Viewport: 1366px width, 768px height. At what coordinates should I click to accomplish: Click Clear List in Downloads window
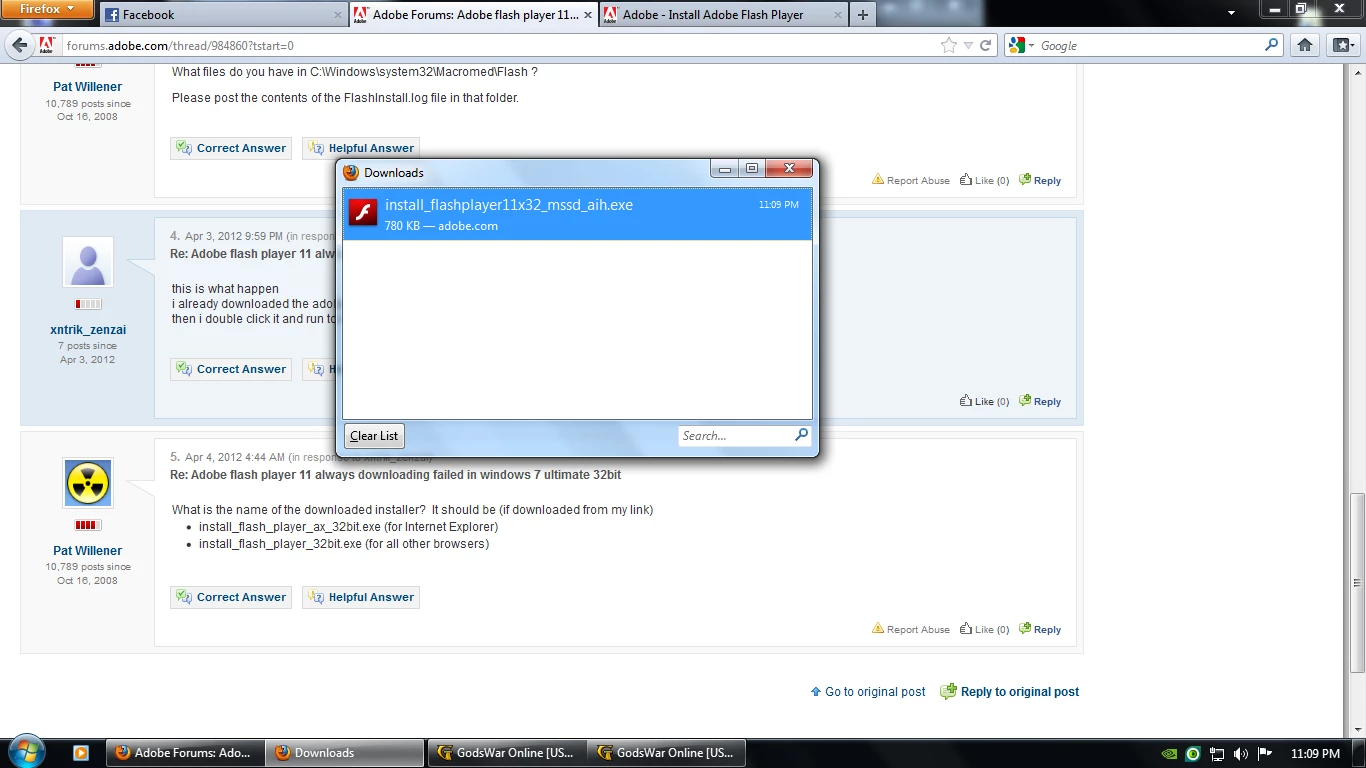[374, 436]
